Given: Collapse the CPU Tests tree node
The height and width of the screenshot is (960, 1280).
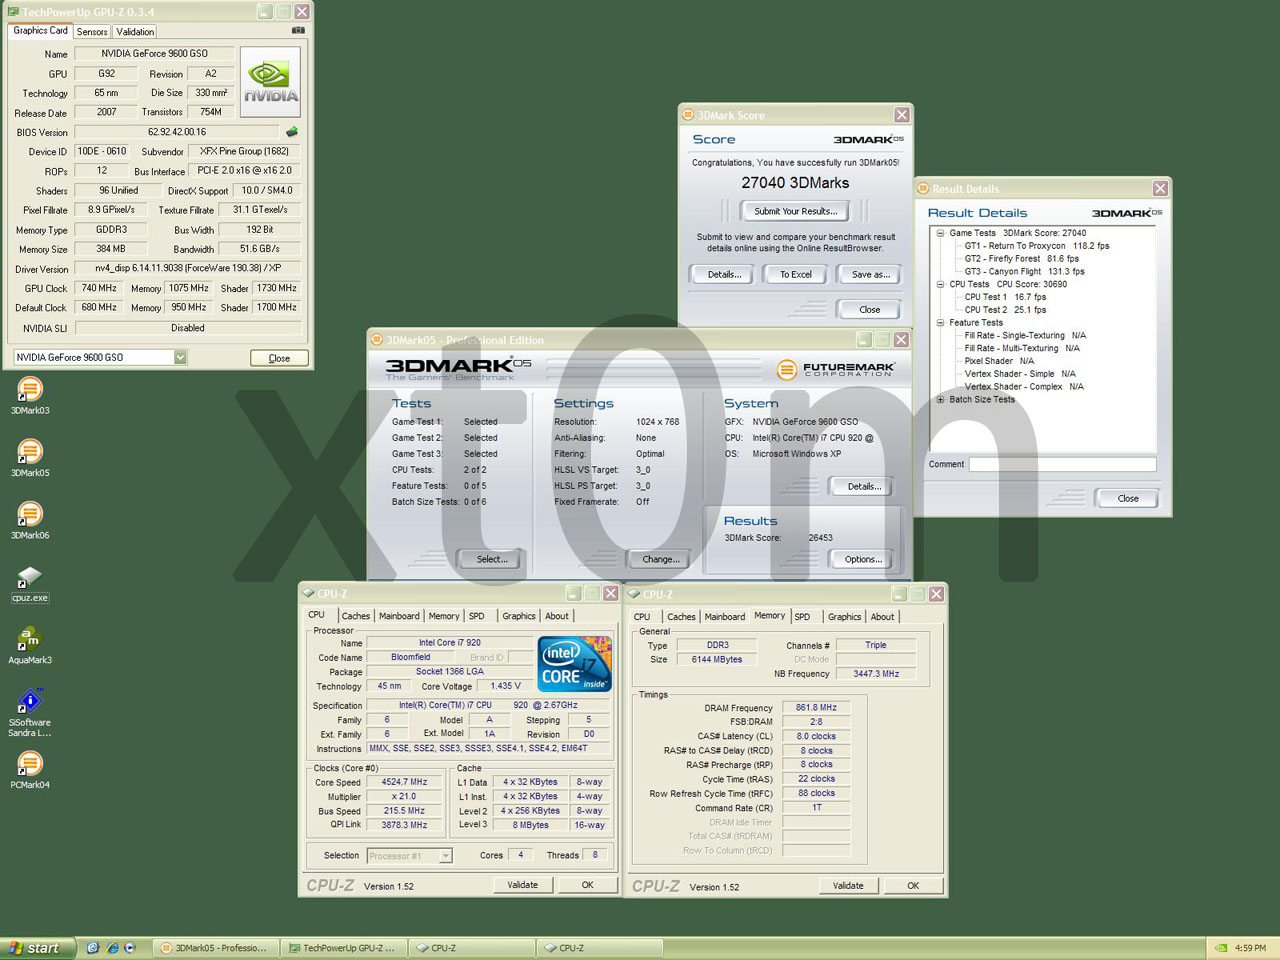Looking at the screenshot, I should pyautogui.click(x=940, y=284).
